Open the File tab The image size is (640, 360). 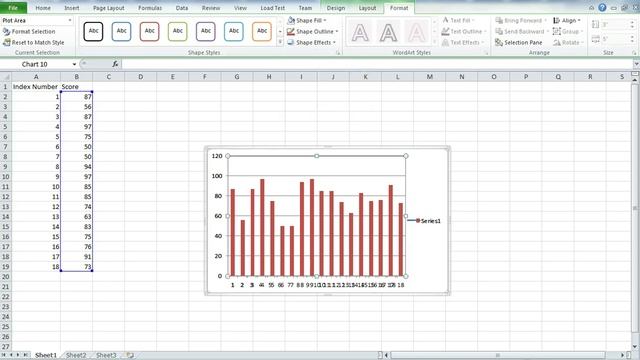(13, 8)
